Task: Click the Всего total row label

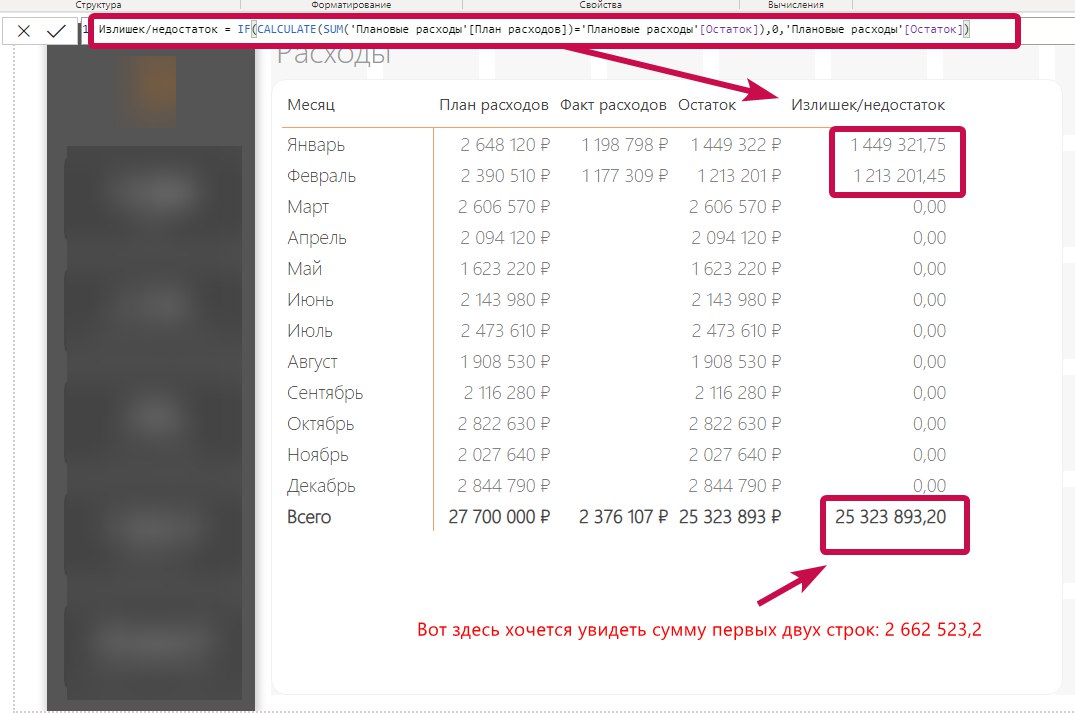Action: pos(309,517)
